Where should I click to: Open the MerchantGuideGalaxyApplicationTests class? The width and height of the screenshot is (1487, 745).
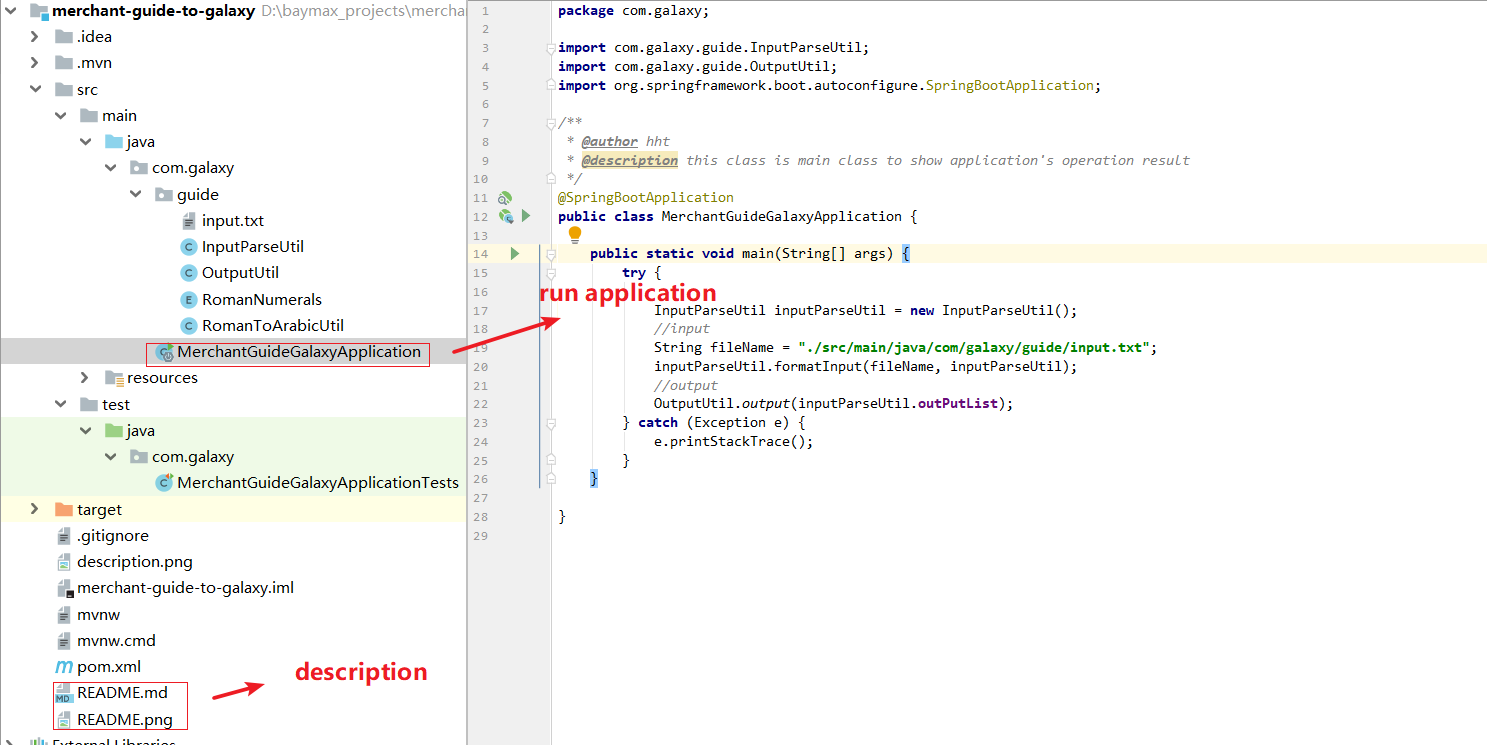click(x=317, y=483)
